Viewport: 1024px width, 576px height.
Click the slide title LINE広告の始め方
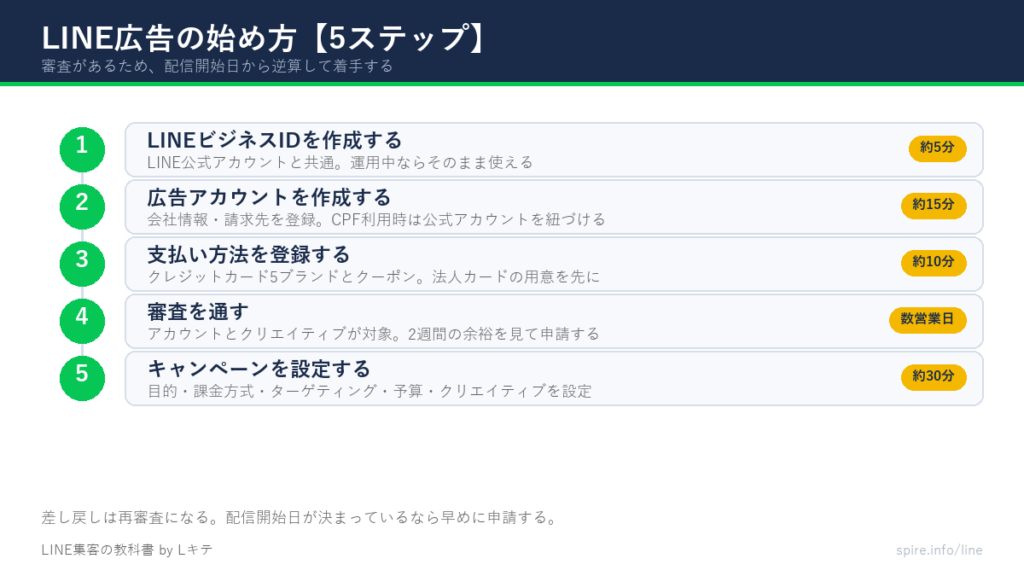169,38
